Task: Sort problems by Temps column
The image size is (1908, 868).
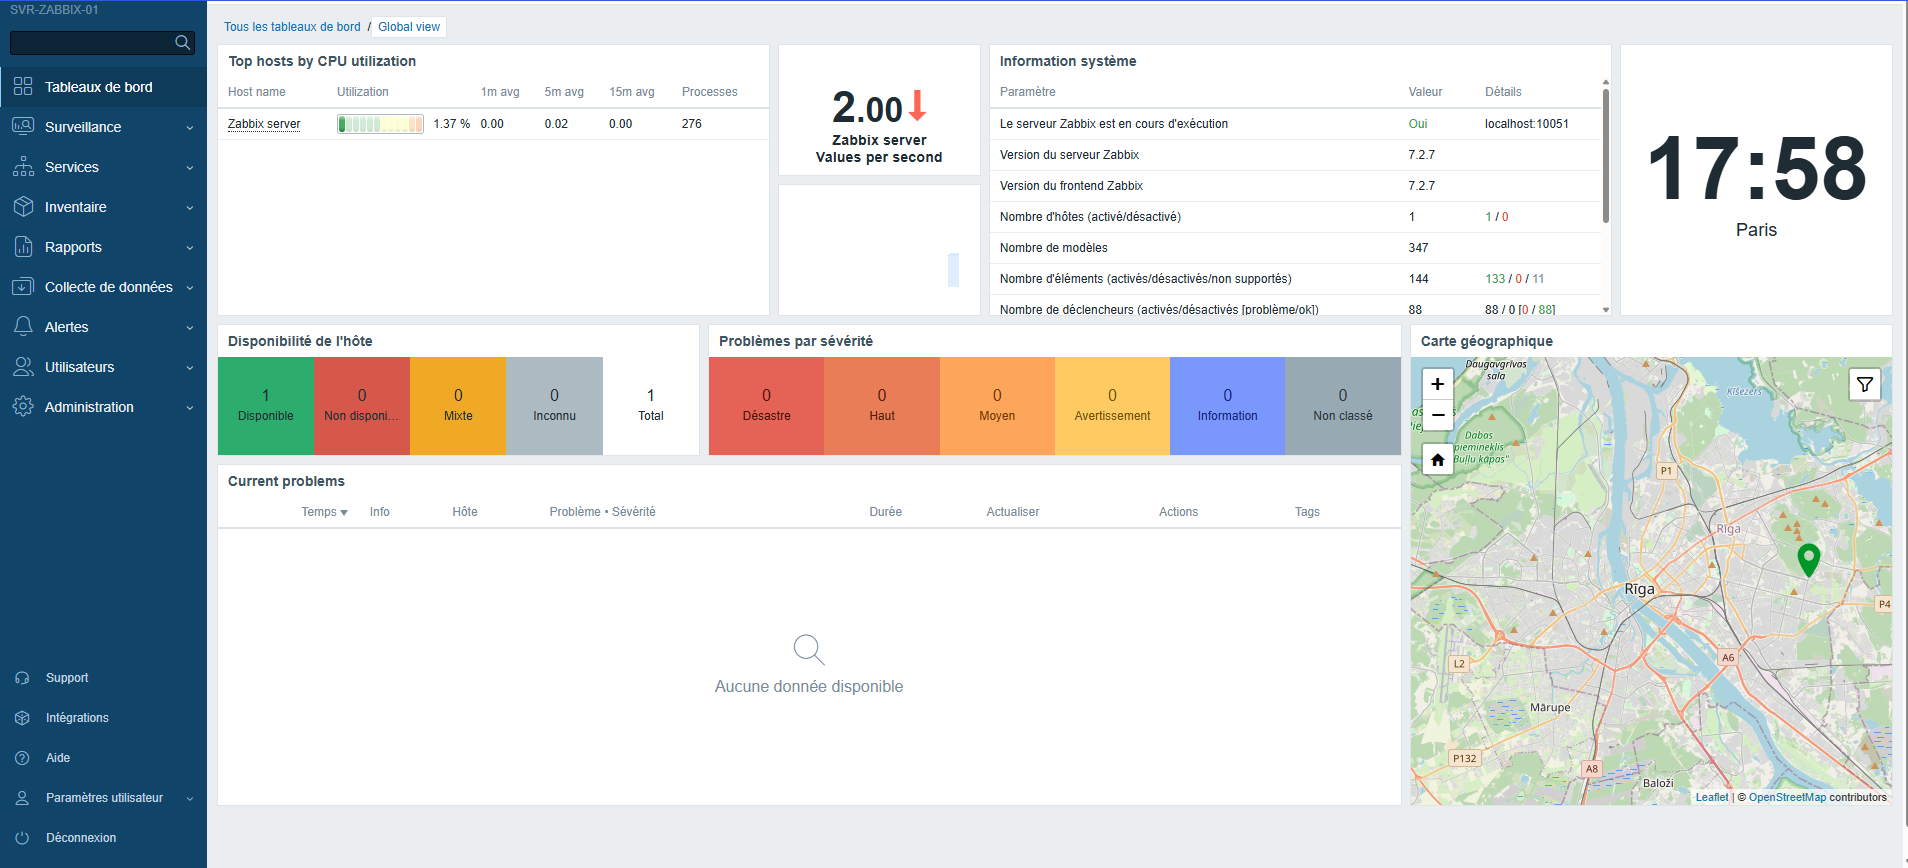Action: tap(324, 512)
